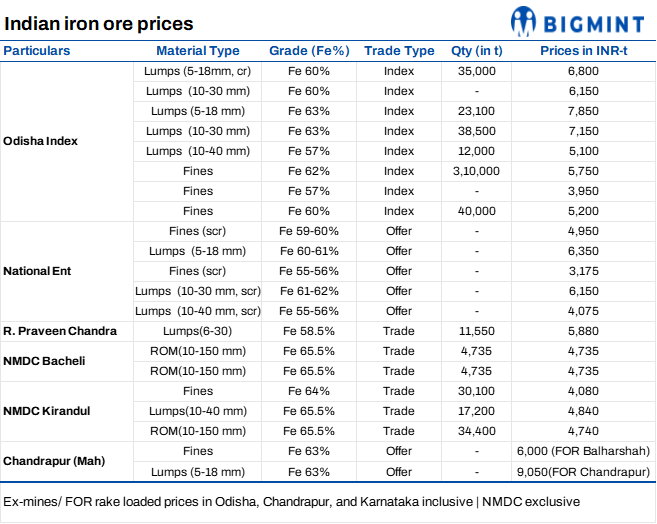The image size is (657, 524).
Task: Click the Chandrapur (Mah) row label
Action: 54,461
